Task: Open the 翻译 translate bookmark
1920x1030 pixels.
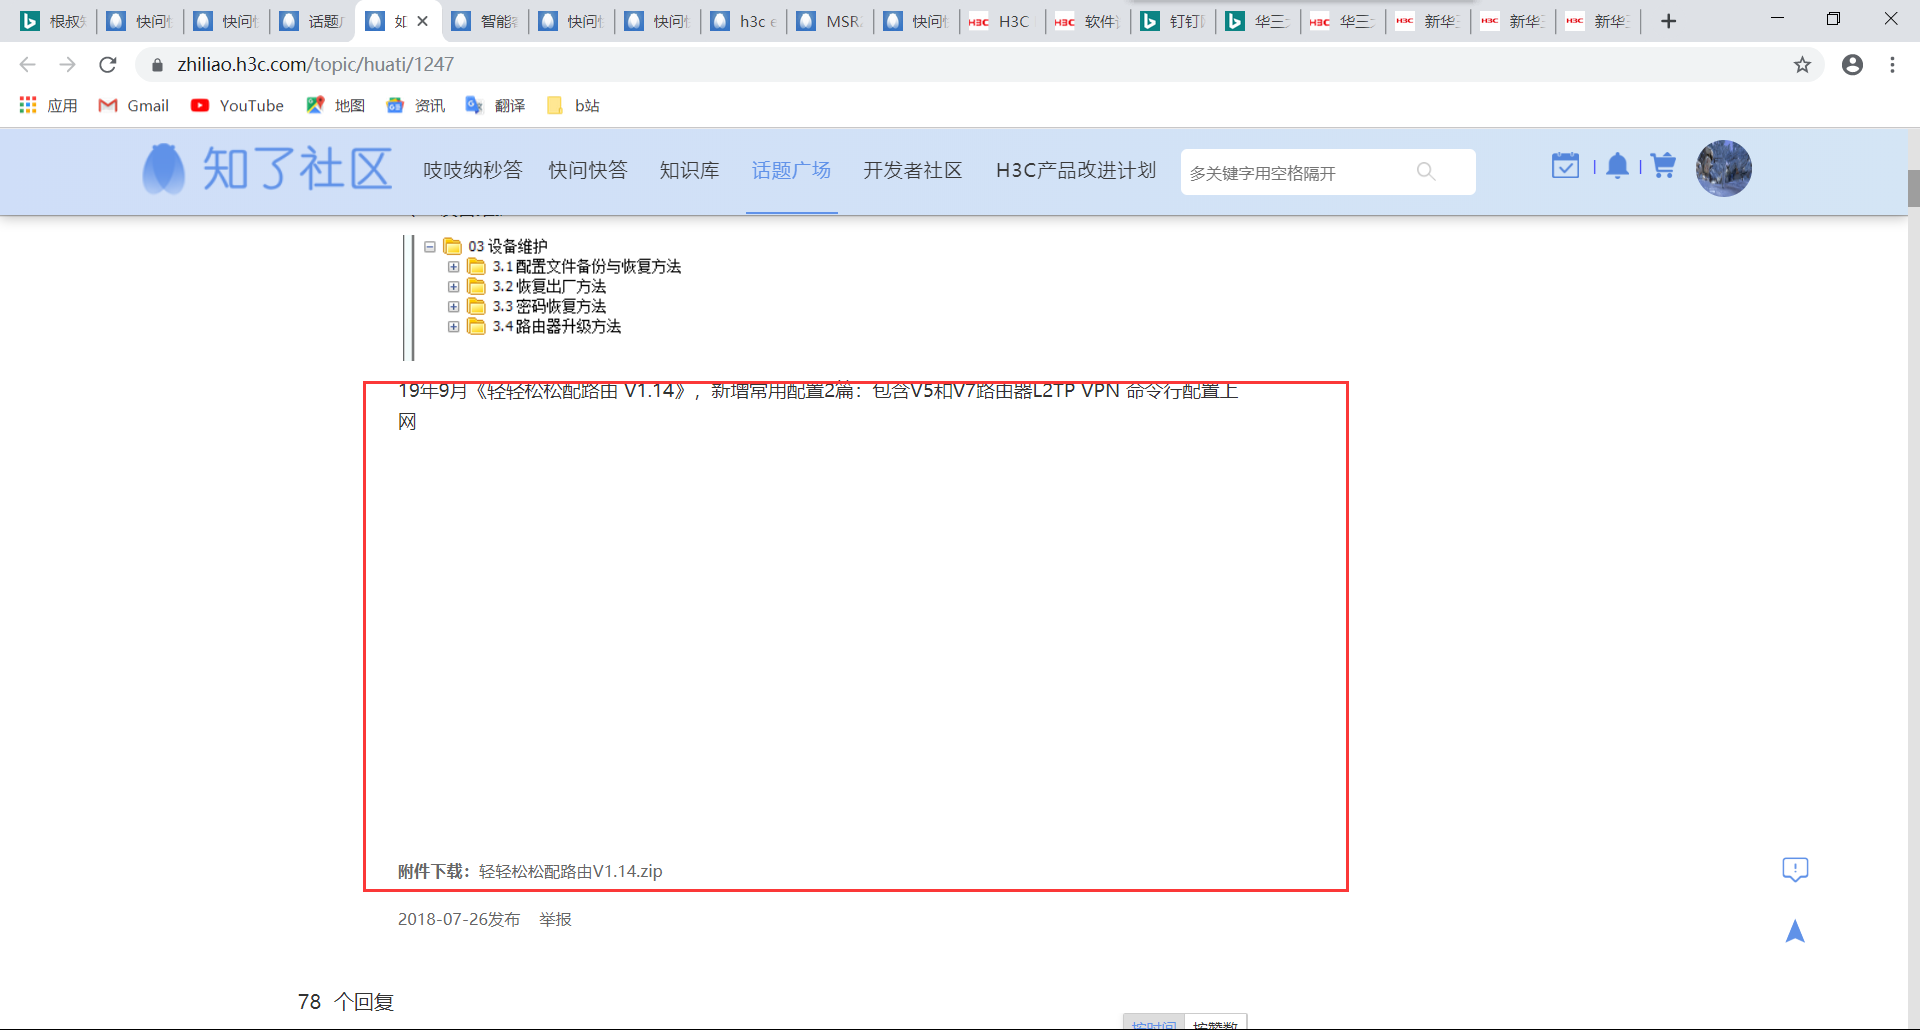Action: pos(495,105)
